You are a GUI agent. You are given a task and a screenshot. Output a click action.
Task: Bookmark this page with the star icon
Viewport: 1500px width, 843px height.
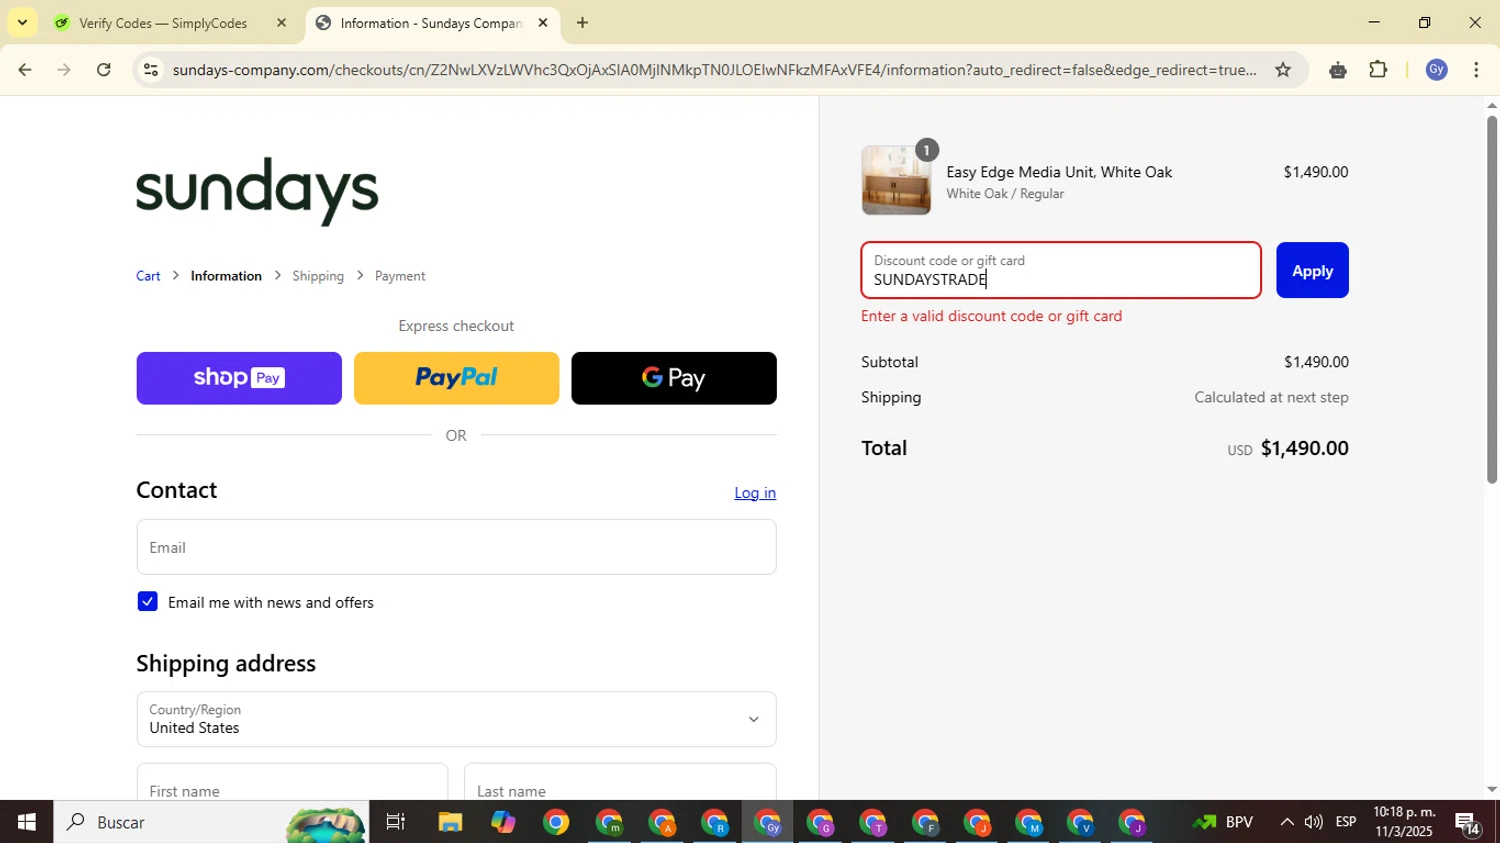click(1283, 70)
